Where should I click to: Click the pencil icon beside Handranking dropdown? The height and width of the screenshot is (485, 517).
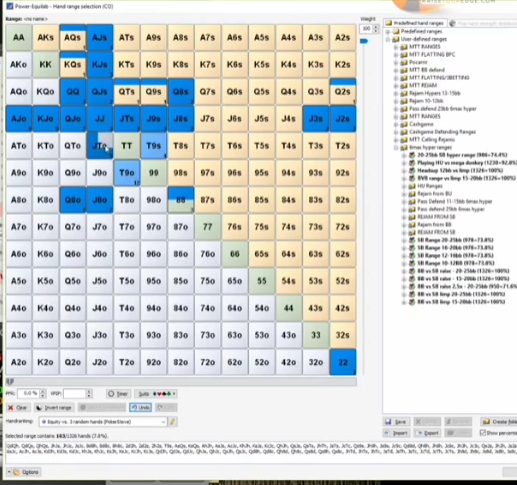[172, 422]
